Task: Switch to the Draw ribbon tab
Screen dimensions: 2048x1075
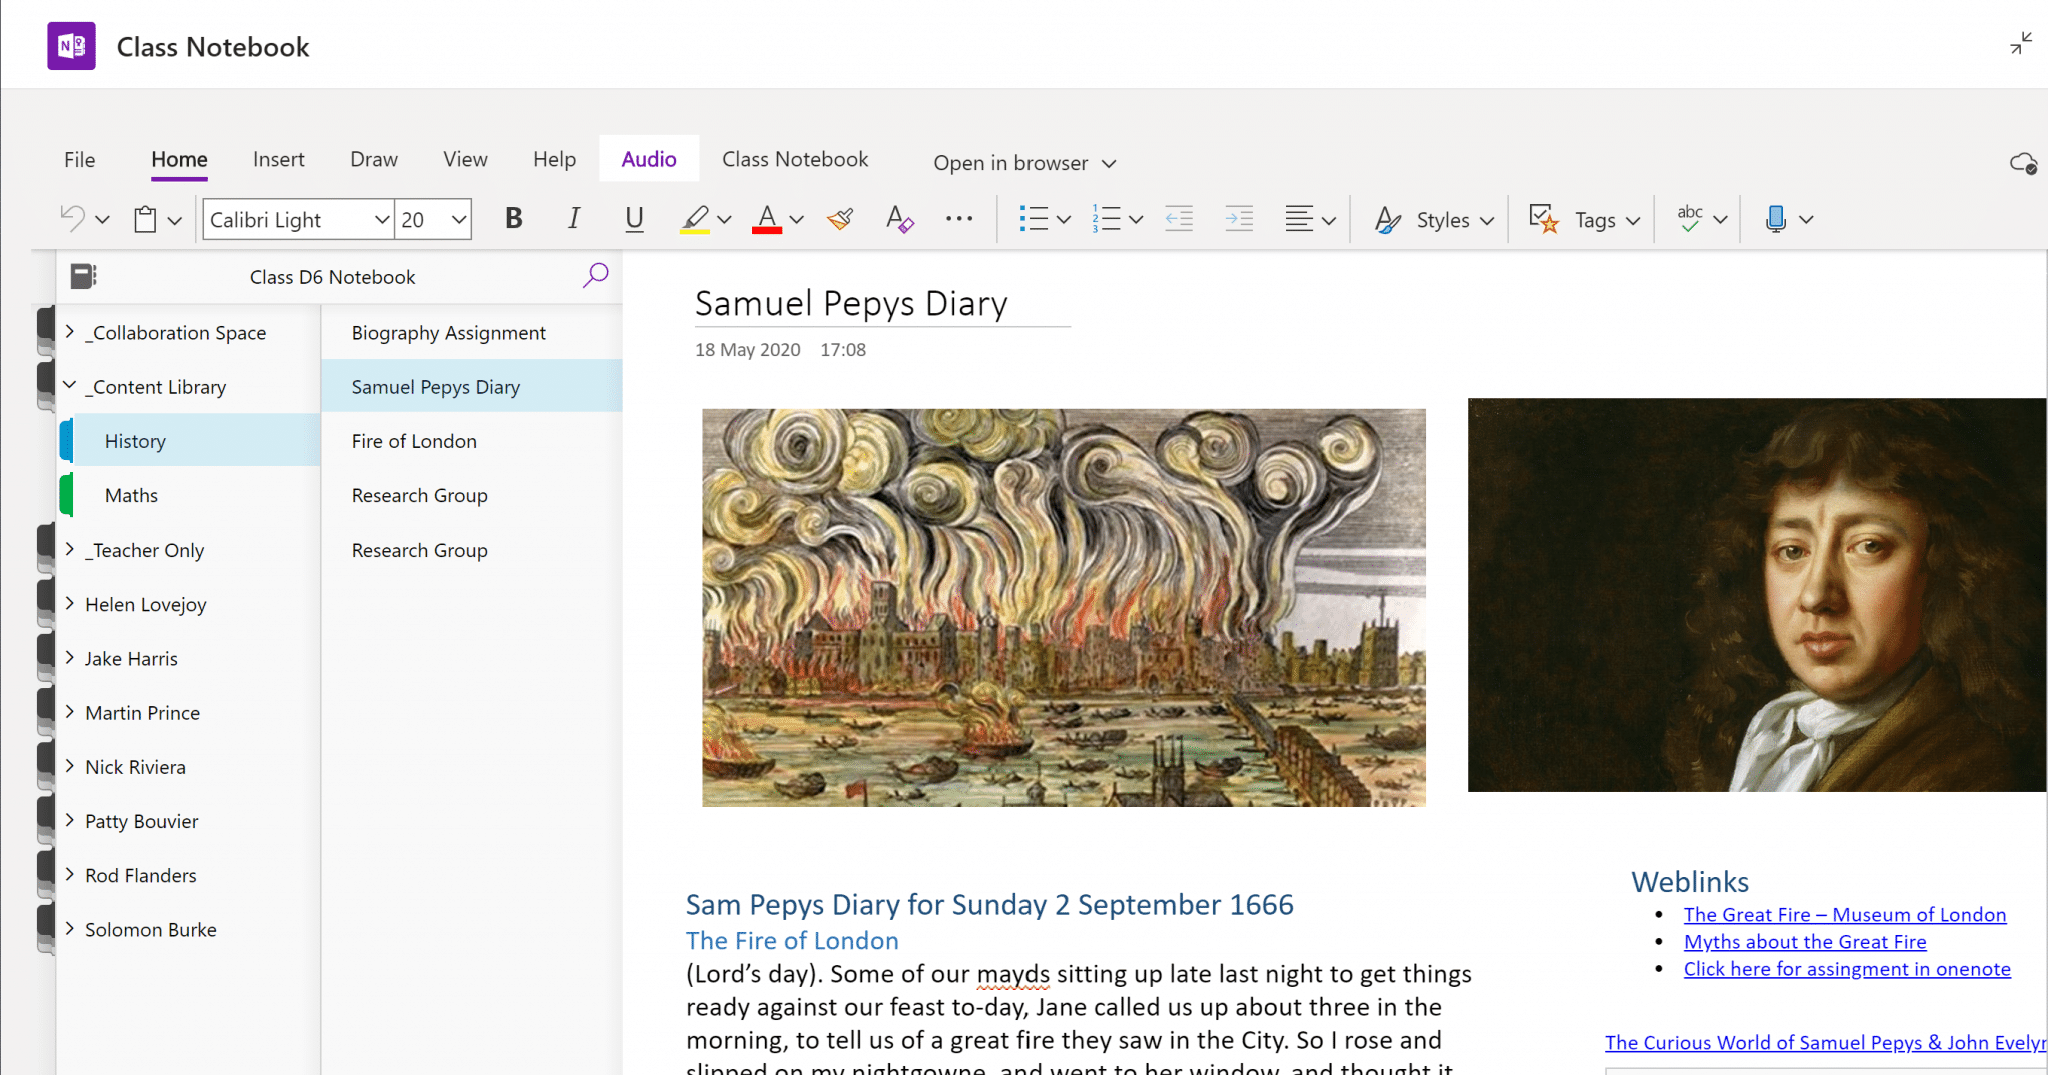Action: point(373,159)
